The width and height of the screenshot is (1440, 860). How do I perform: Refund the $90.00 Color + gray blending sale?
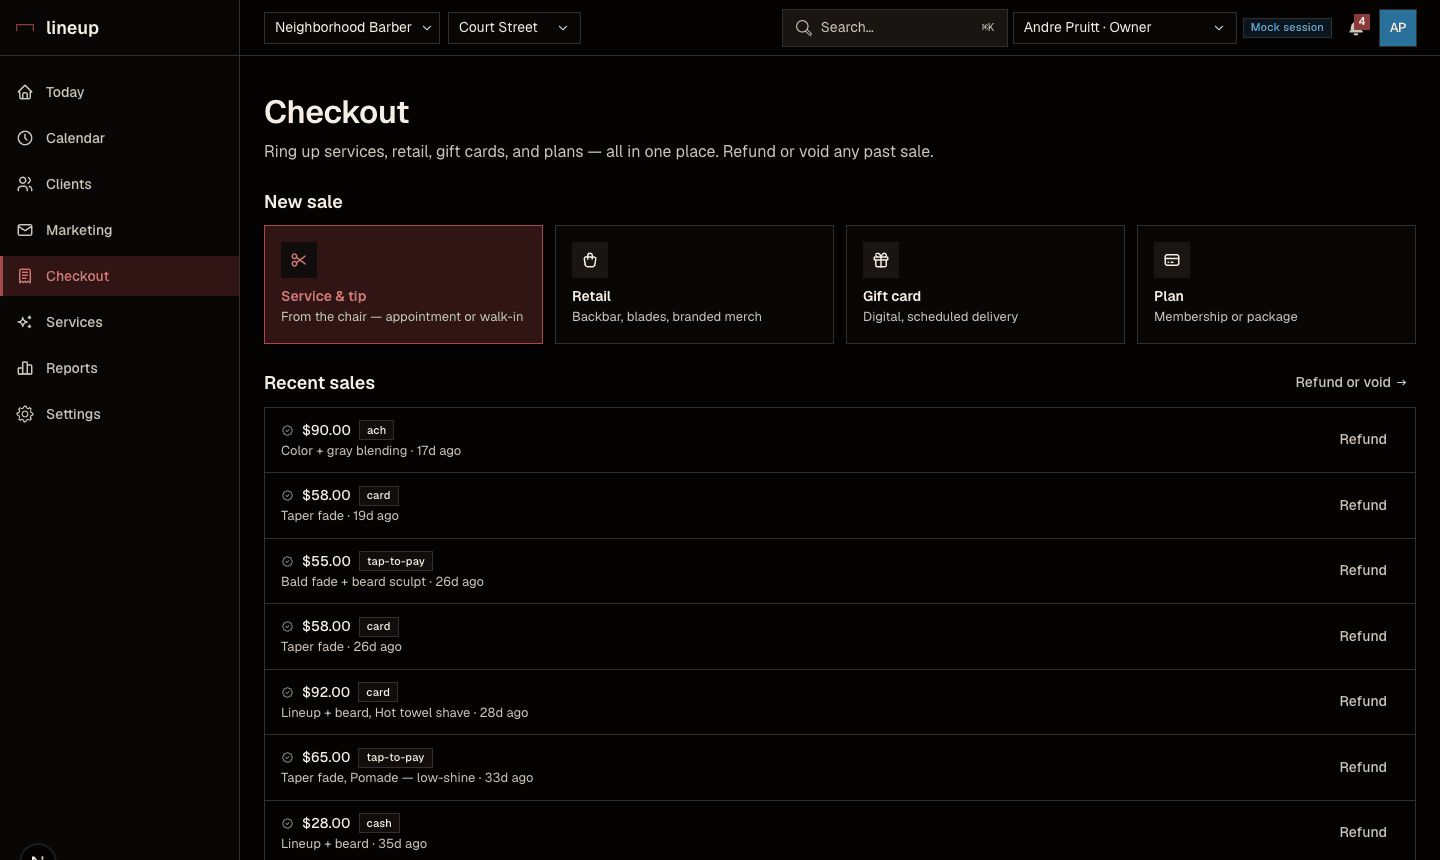click(x=1363, y=439)
